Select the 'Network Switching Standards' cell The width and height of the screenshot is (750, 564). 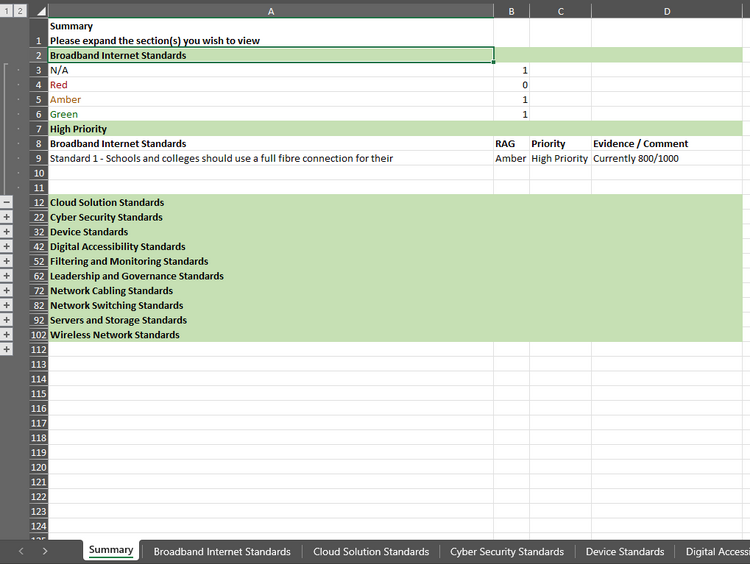pos(271,305)
